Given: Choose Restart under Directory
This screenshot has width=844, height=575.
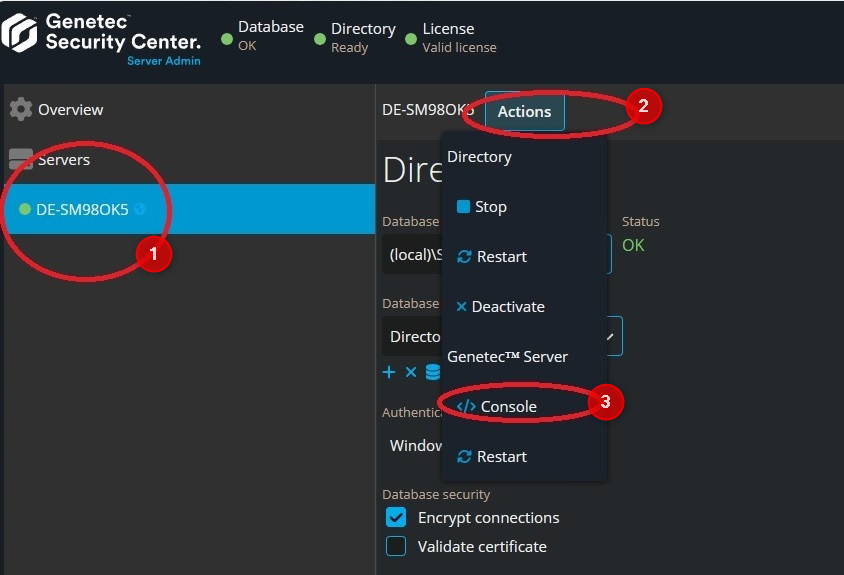Looking at the screenshot, I should pyautogui.click(x=491, y=257).
